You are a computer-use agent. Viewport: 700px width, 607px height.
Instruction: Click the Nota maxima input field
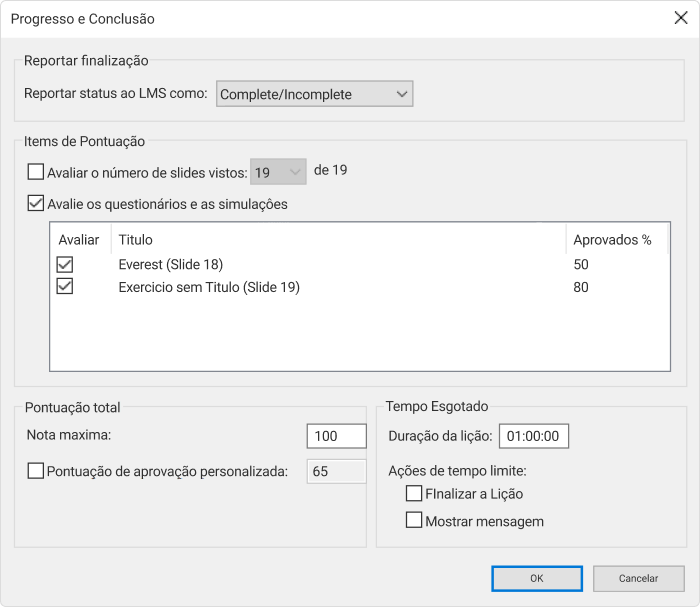click(x=337, y=436)
